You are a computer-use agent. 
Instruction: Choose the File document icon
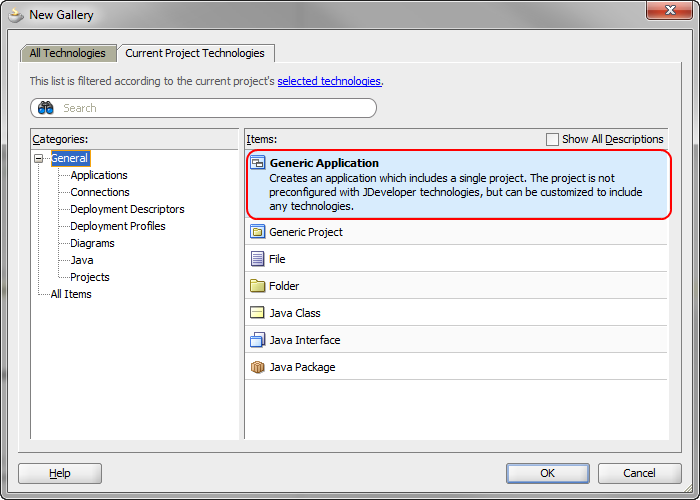pyautogui.click(x=258, y=259)
